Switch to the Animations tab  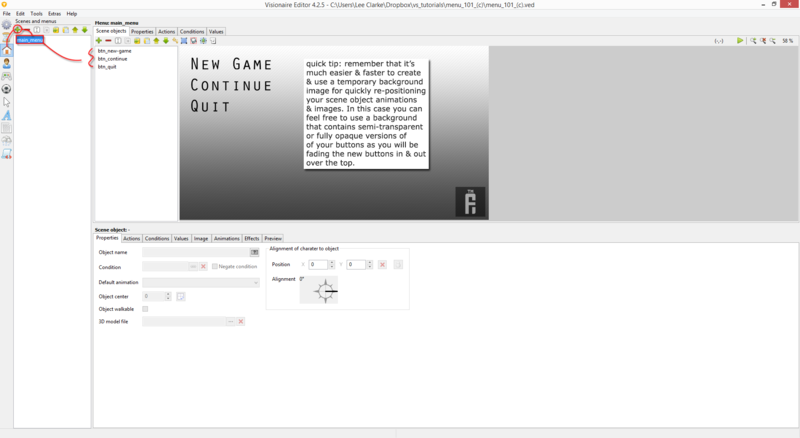227,238
